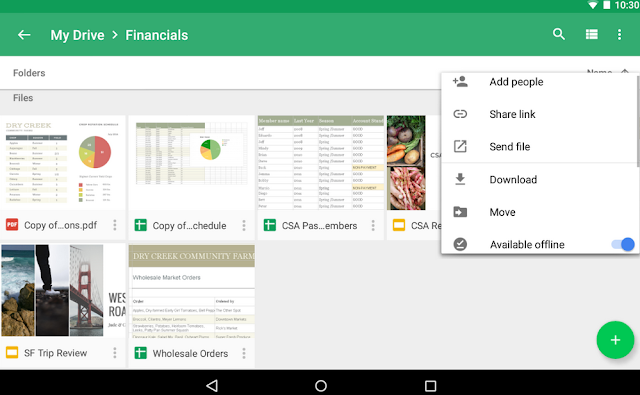Tap the Financials breadcrumb title
Viewport: 640px width, 395px height.
tap(156, 35)
